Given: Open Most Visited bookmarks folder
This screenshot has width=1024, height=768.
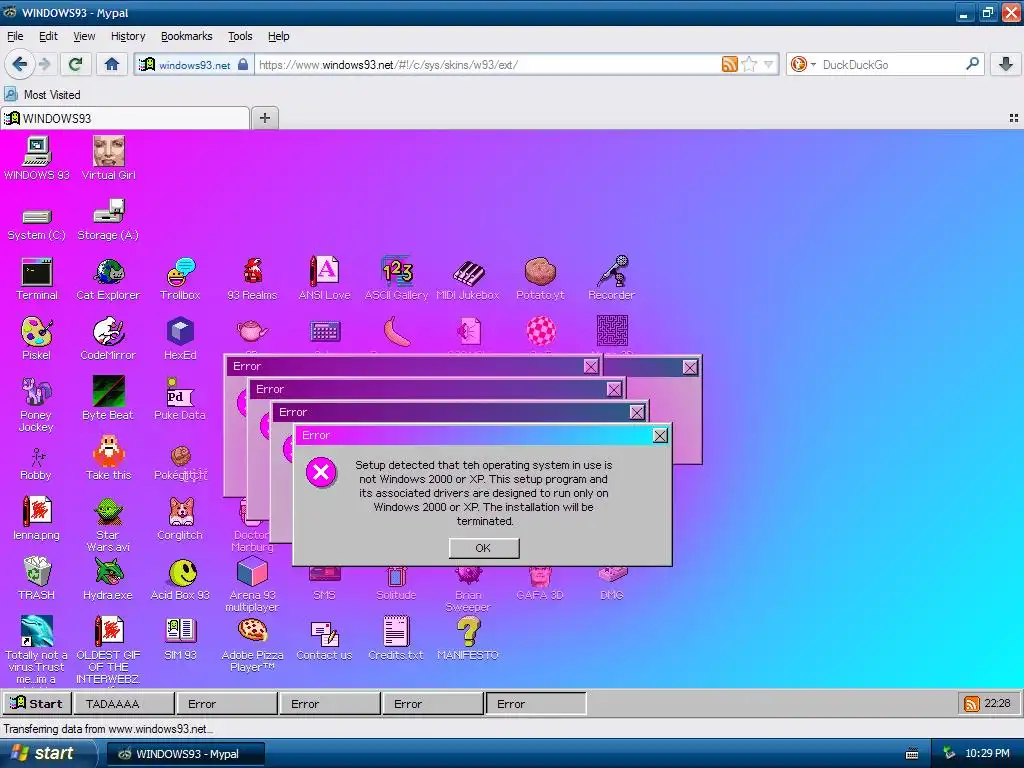Looking at the screenshot, I should [42, 95].
